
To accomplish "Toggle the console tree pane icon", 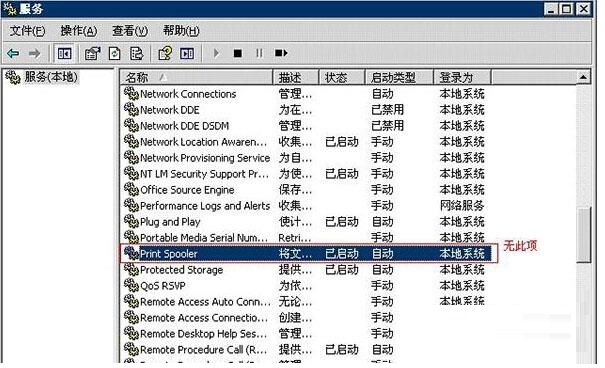I will [x=64, y=53].
